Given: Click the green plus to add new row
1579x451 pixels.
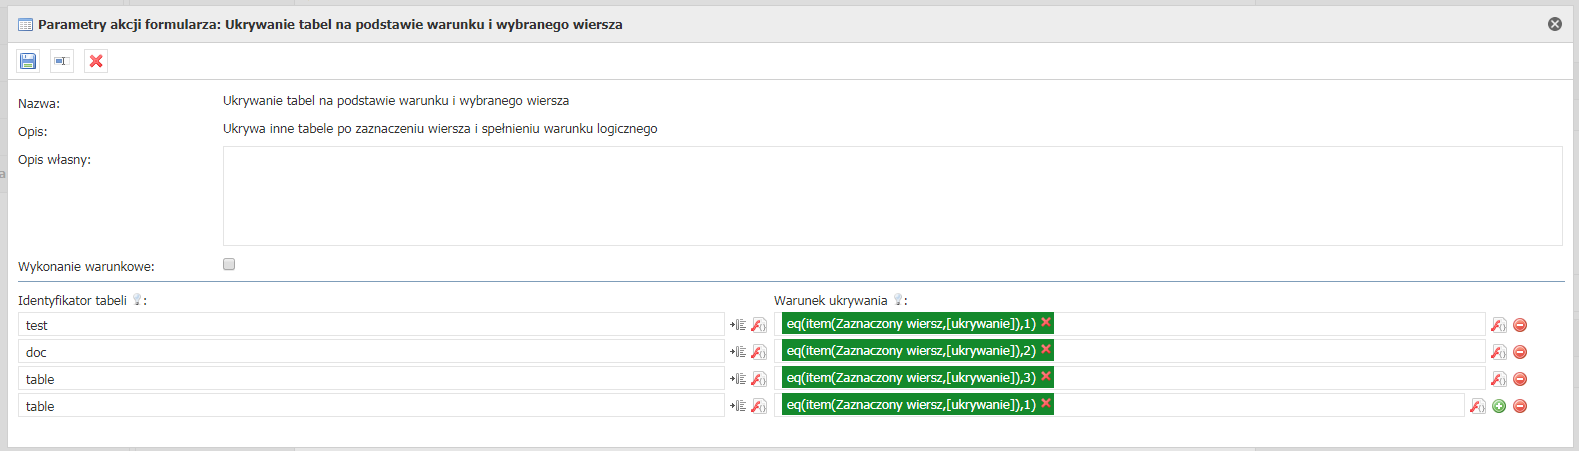Looking at the screenshot, I should [x=1499, y=406].
